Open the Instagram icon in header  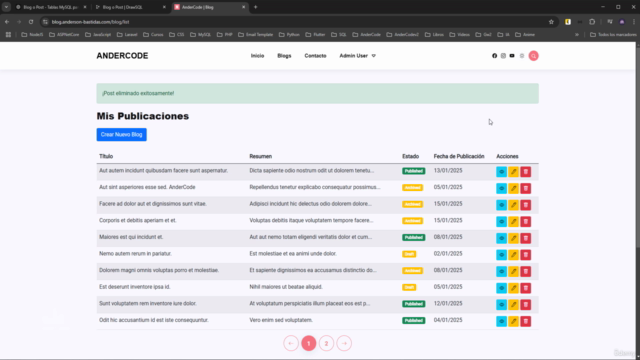[x=503, y=56]
